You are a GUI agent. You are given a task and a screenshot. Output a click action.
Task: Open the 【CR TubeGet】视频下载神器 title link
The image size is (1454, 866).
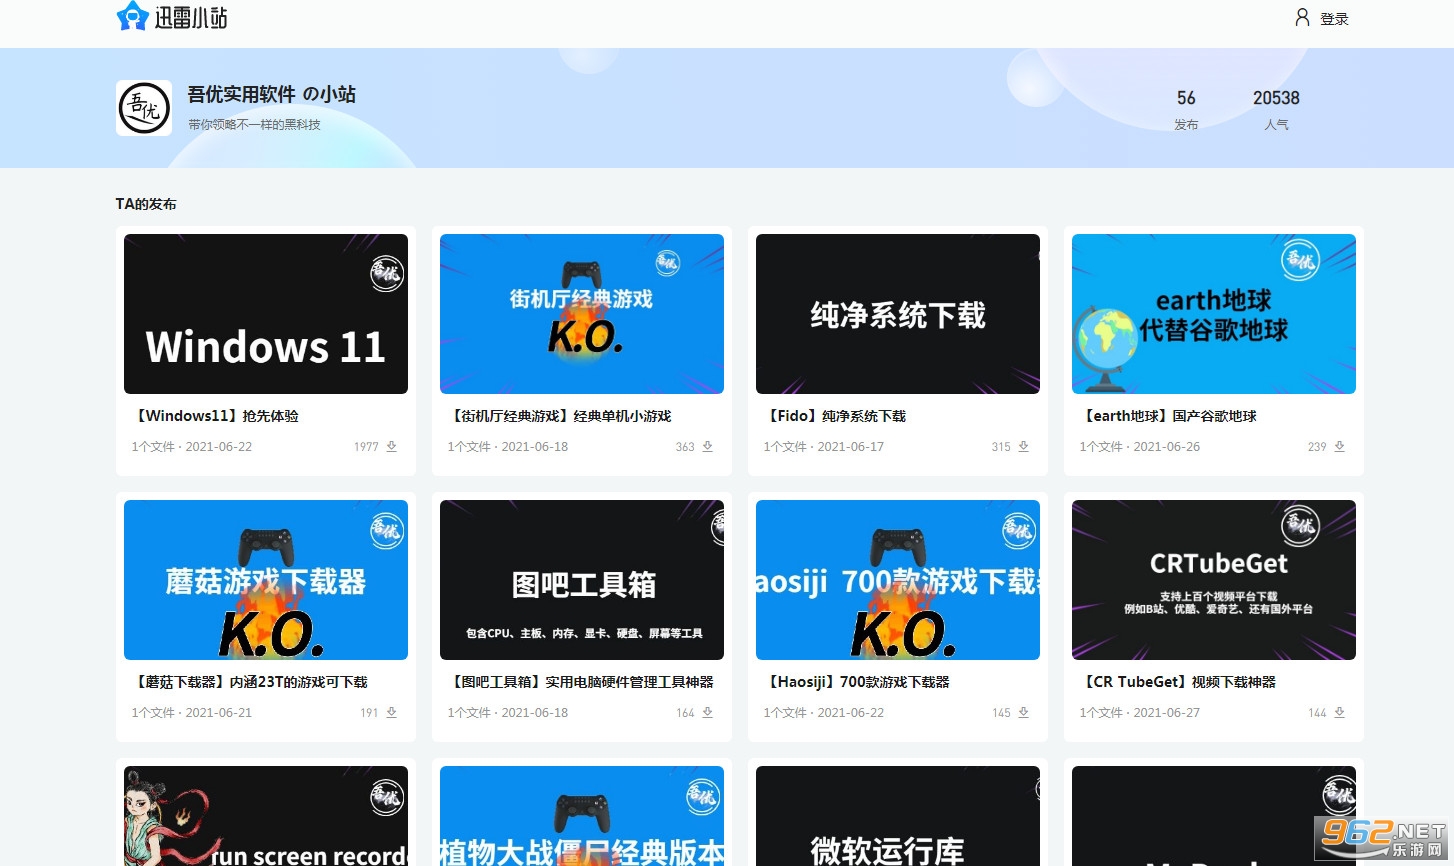(x=1178, y=682)
